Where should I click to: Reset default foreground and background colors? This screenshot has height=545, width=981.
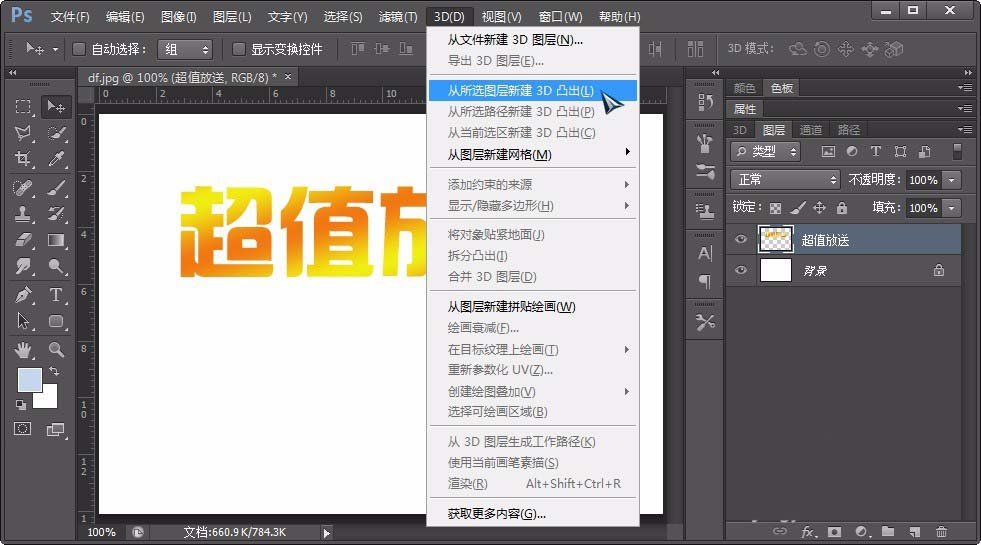coord(21,405)
